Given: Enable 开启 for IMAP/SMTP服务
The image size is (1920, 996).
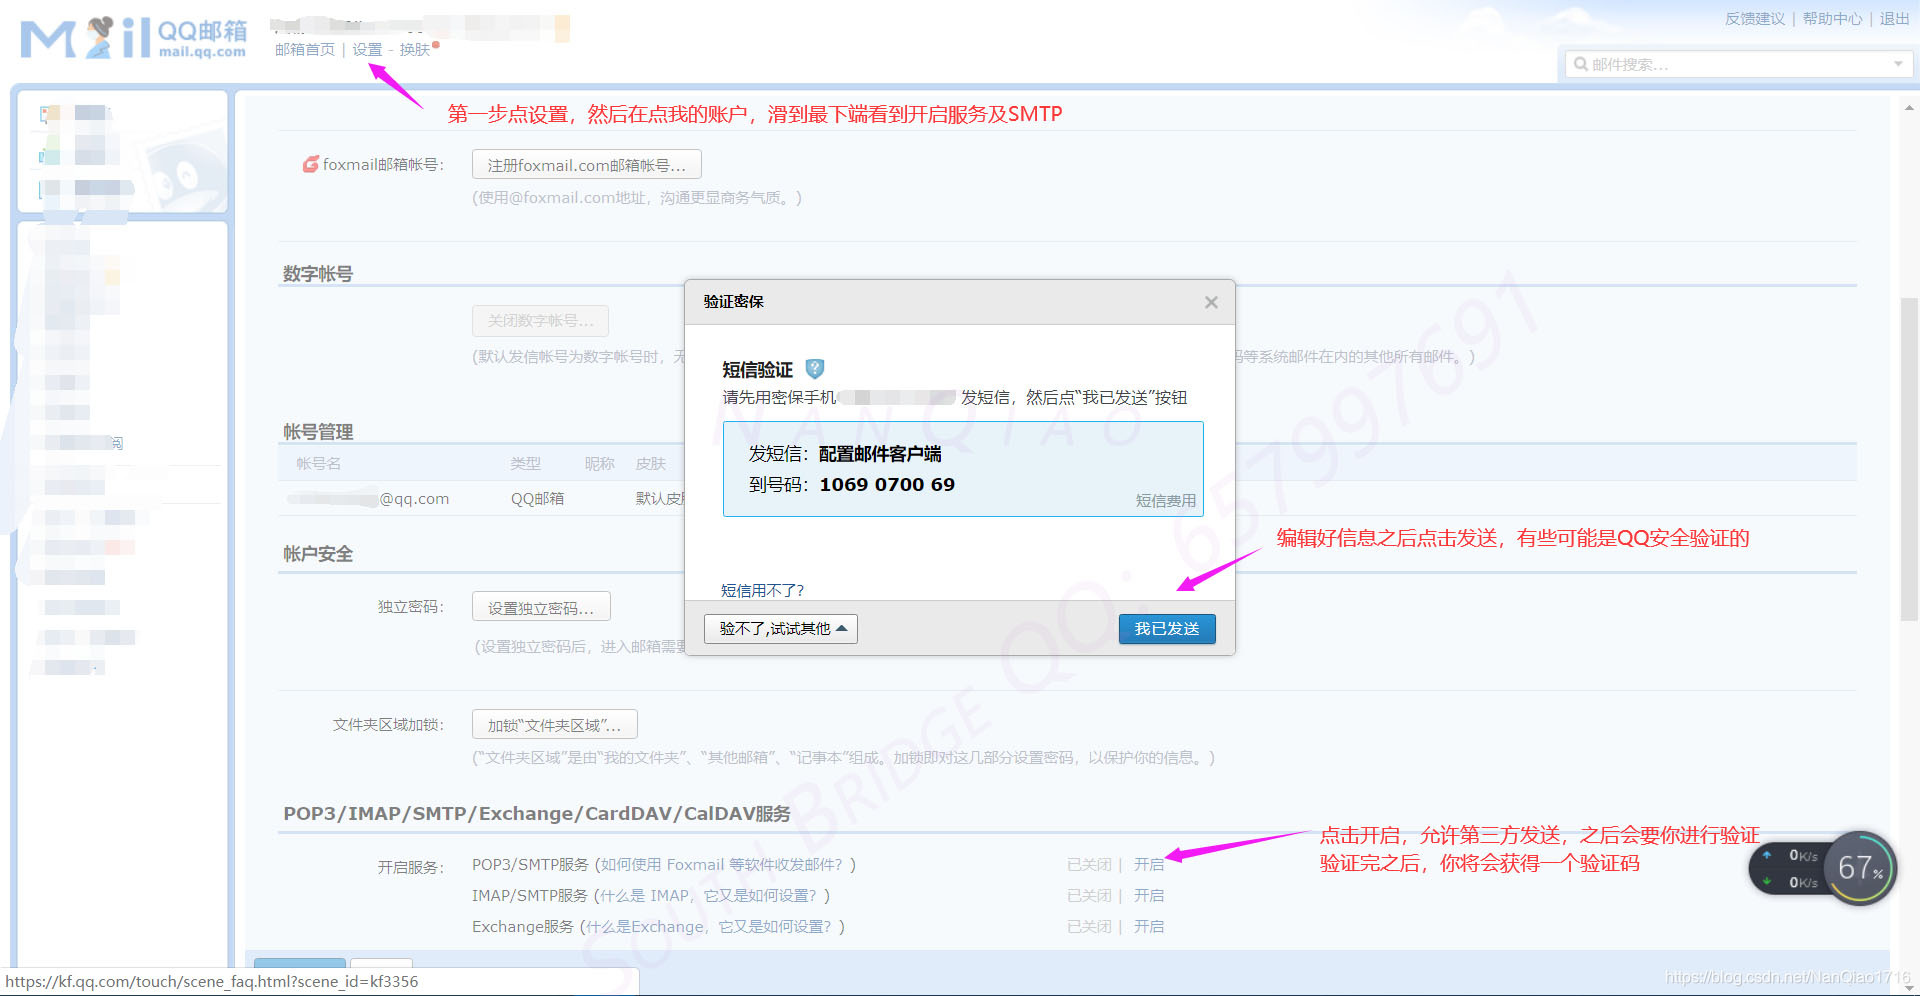Looking at the screenshot, I should click(x=1149, y=895).
